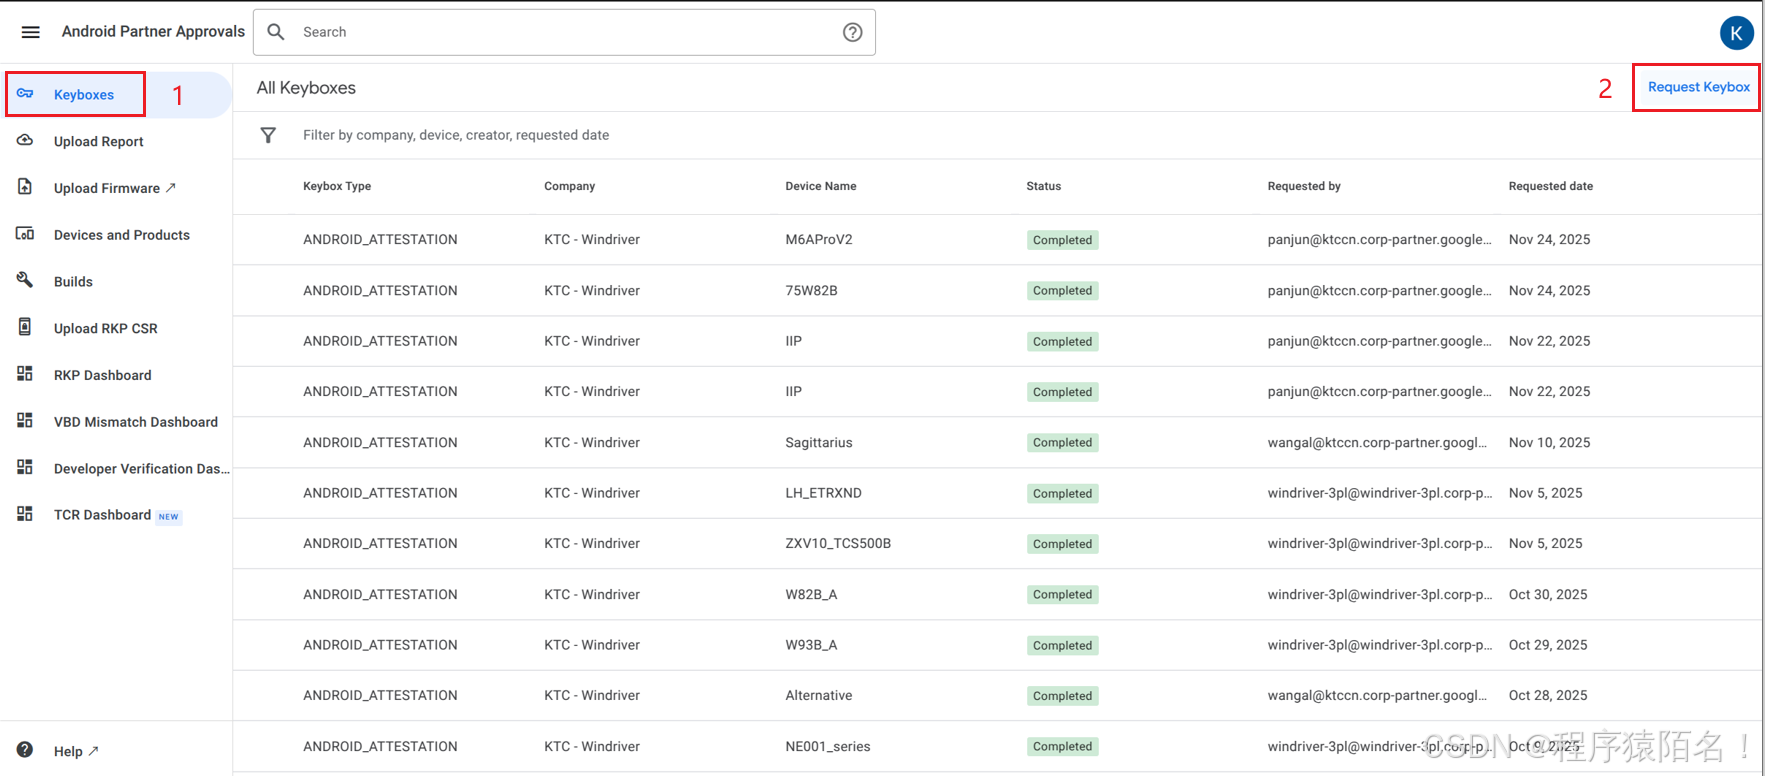Click the Upload Report cloud icon
Viewport: 1765px width, 776px height.
(25, 140)
